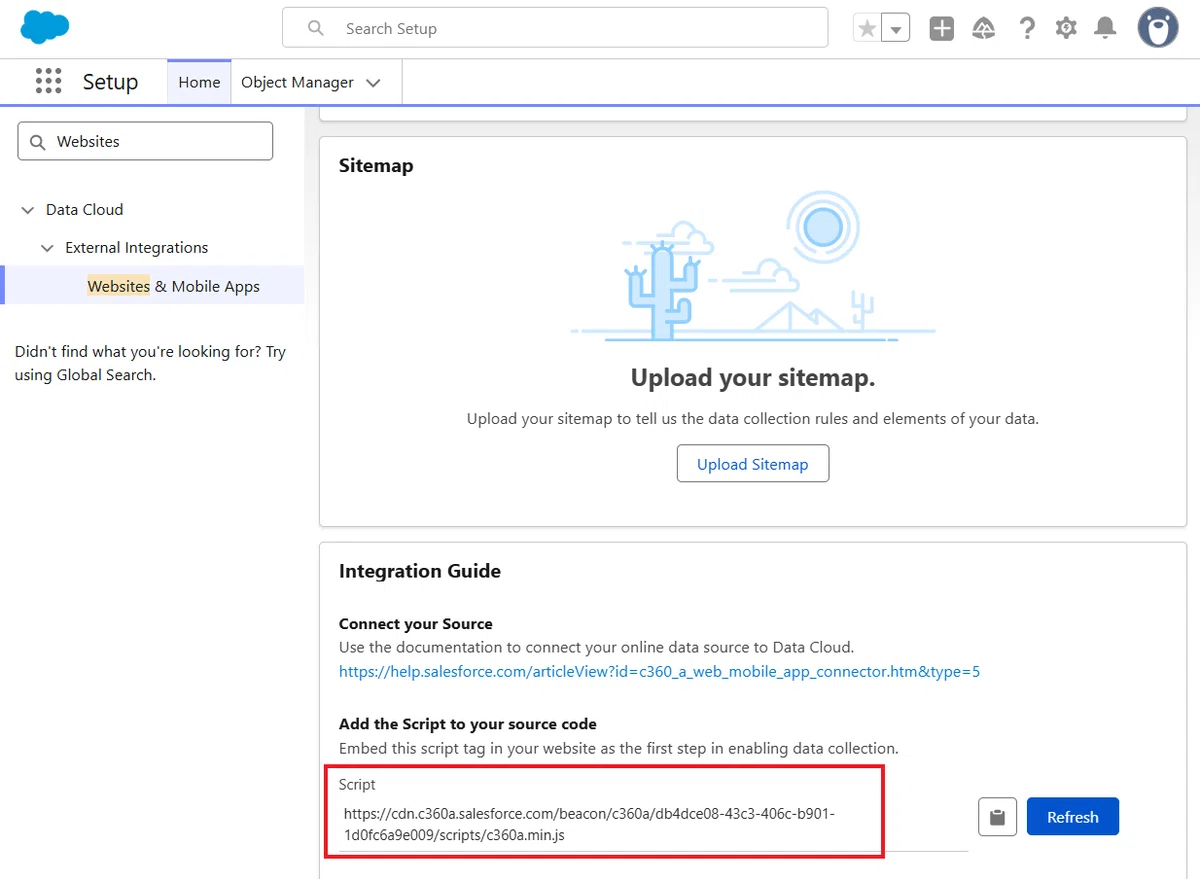The image size is (1200, 879).
Task: Click the magnifier in Quick Find box
Action: (38, 142)
